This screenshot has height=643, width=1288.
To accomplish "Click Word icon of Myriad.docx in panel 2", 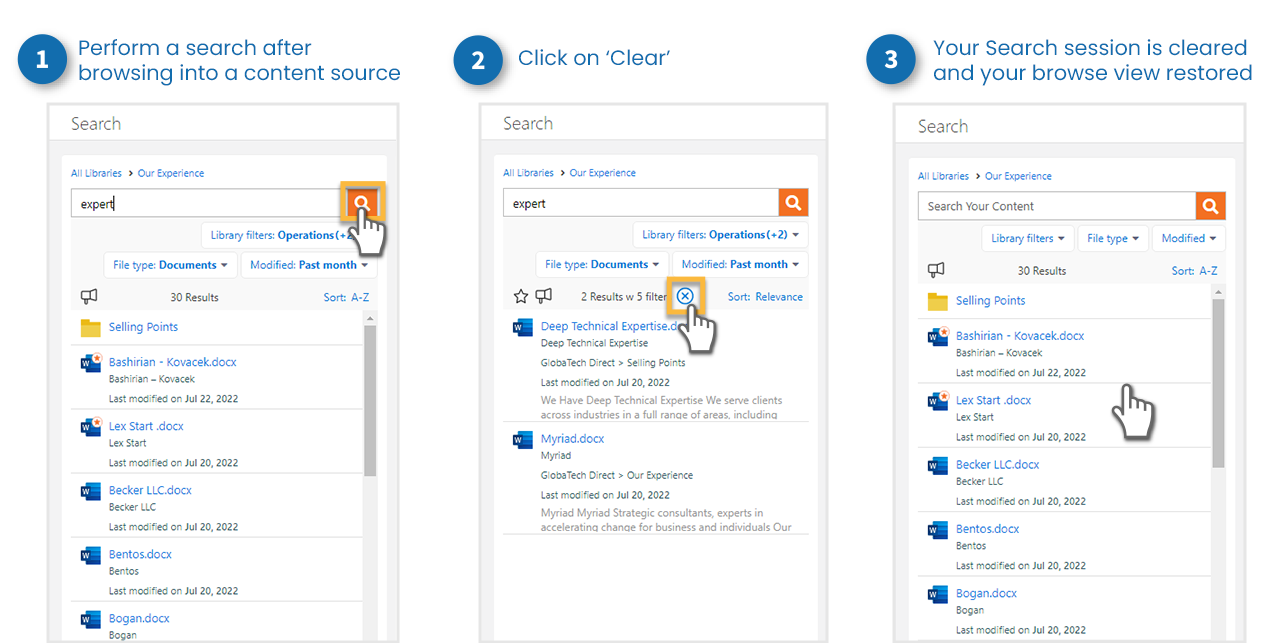I will (522, 439).
